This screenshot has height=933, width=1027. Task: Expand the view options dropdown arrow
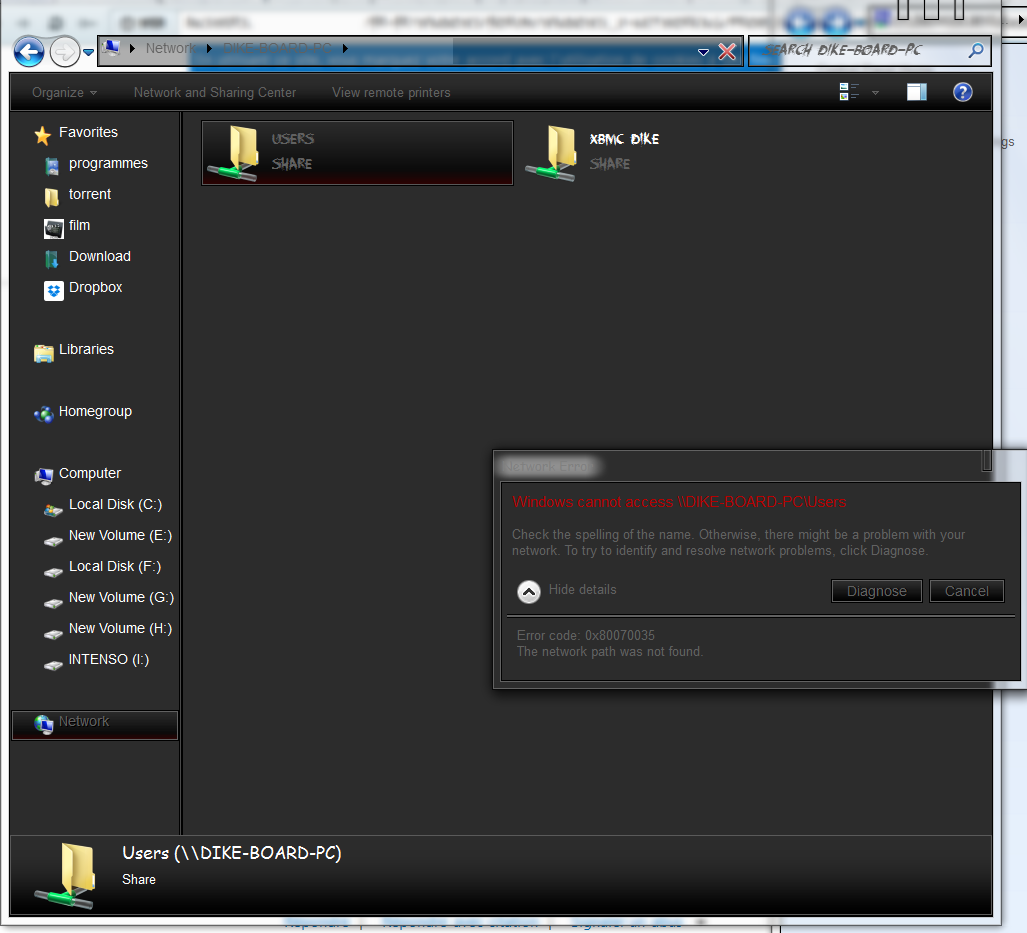coord(876,93)
